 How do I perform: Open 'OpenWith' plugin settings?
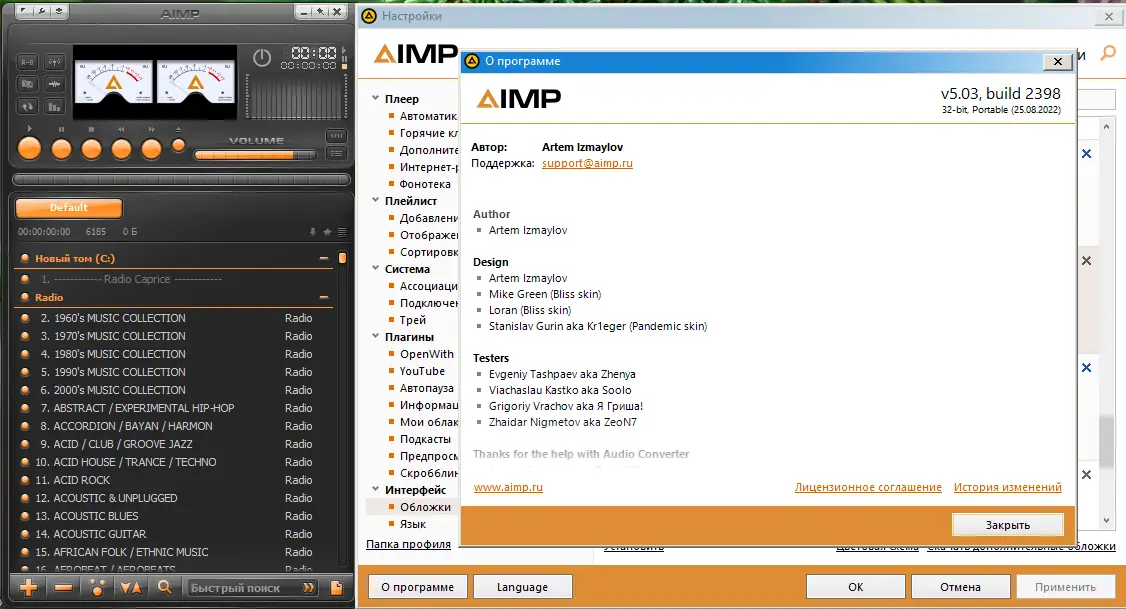click(x=427, y=354)
